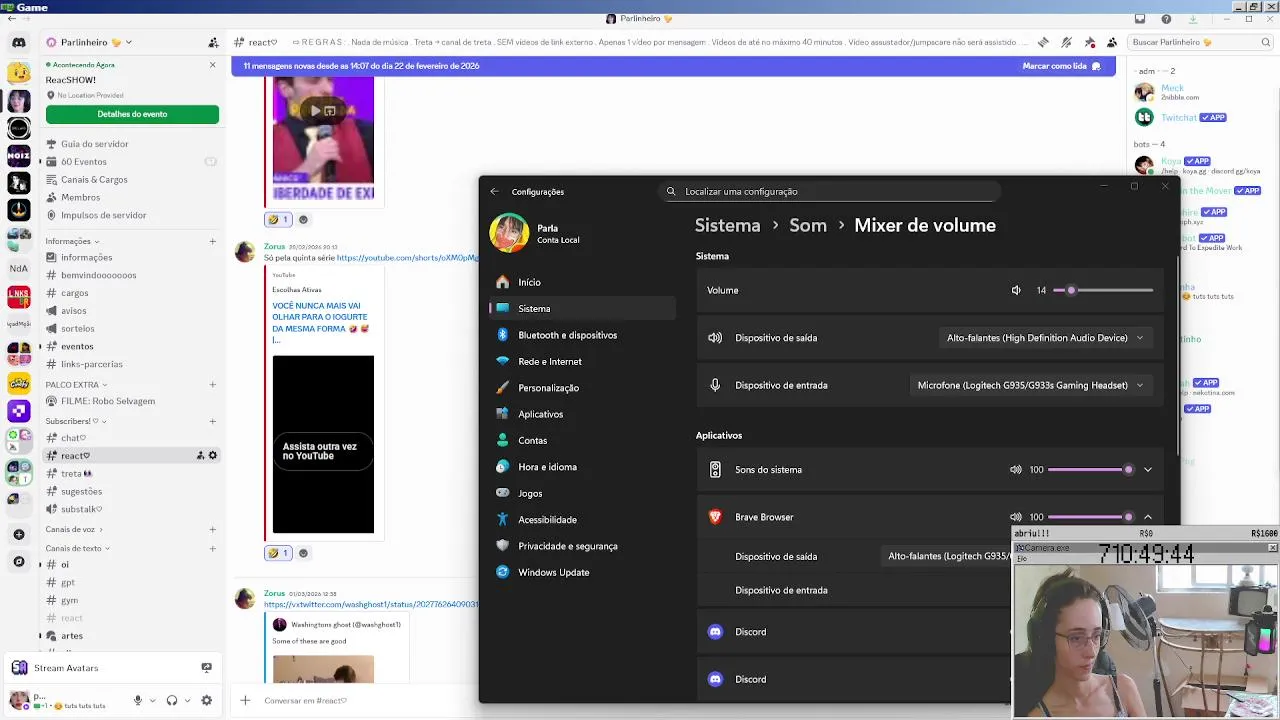Open the vxtwitter washghost1 link

point(371,605)
